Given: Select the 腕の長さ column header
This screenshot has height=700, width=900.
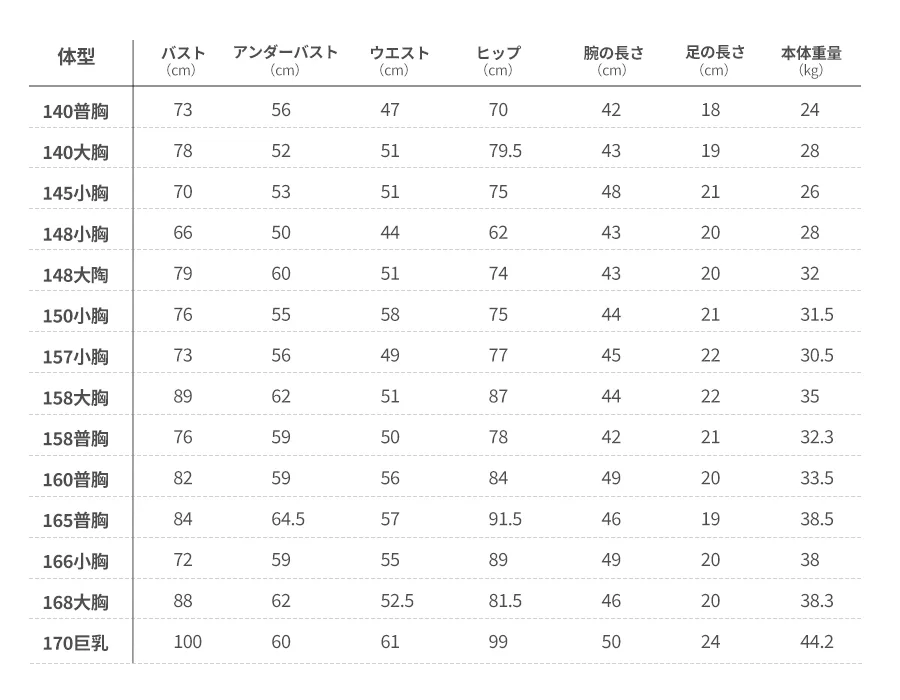Looking at the screenshot, I should click(x=613, y=53).
